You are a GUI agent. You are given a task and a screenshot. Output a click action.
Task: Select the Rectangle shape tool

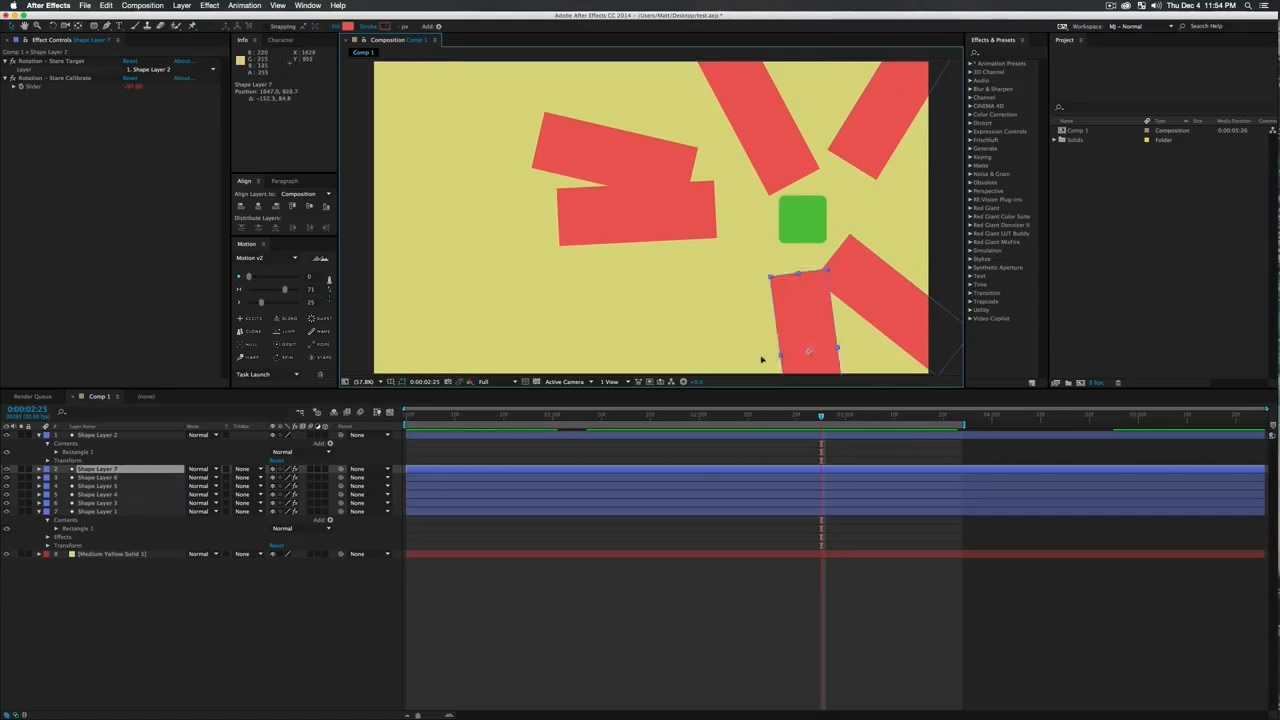(94, 26)
